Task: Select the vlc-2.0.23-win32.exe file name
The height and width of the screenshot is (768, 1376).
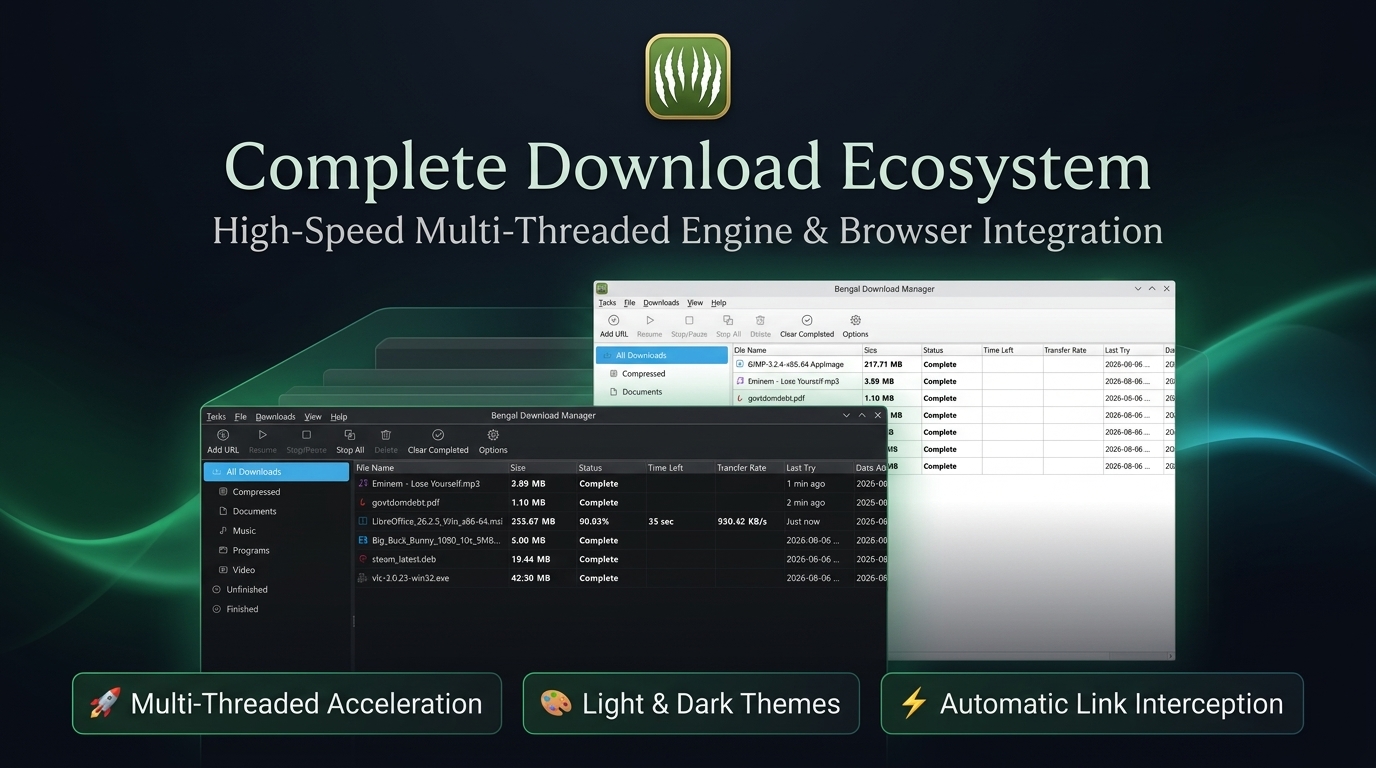Action: click(x=411, y=579)
